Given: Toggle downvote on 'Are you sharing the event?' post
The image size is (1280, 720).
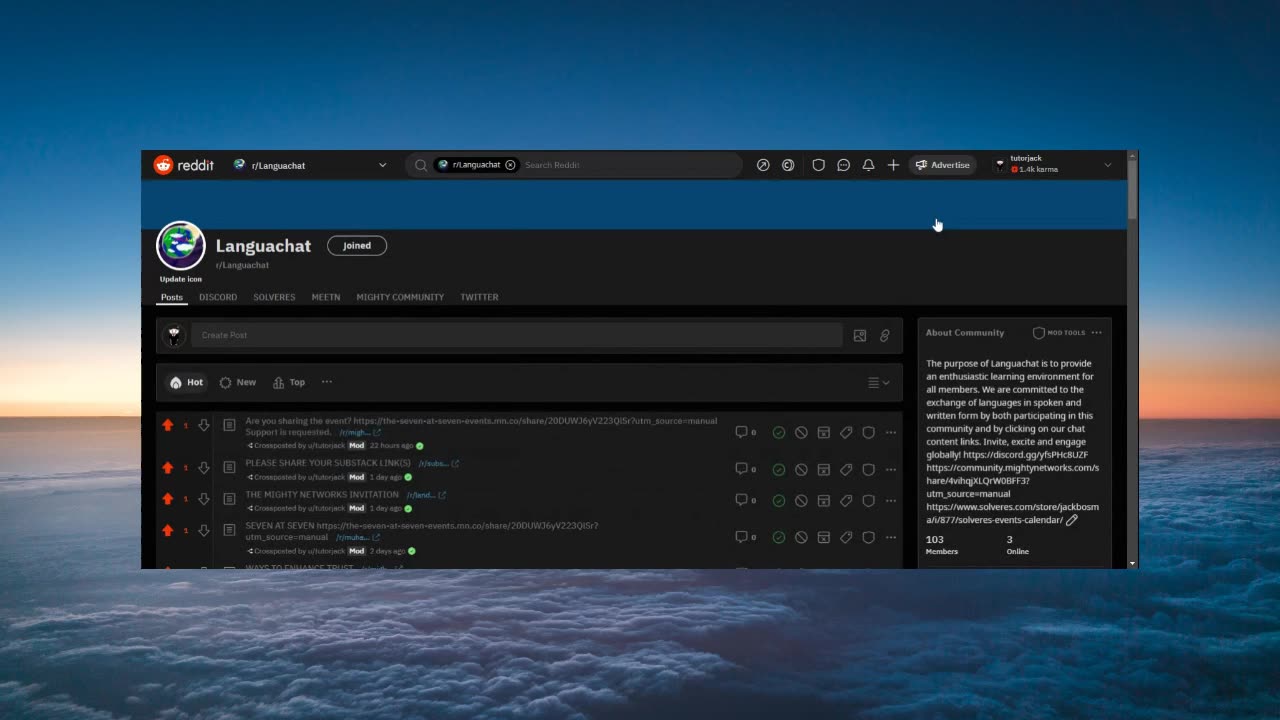Looking at the screenshot, I should (203, 425).
